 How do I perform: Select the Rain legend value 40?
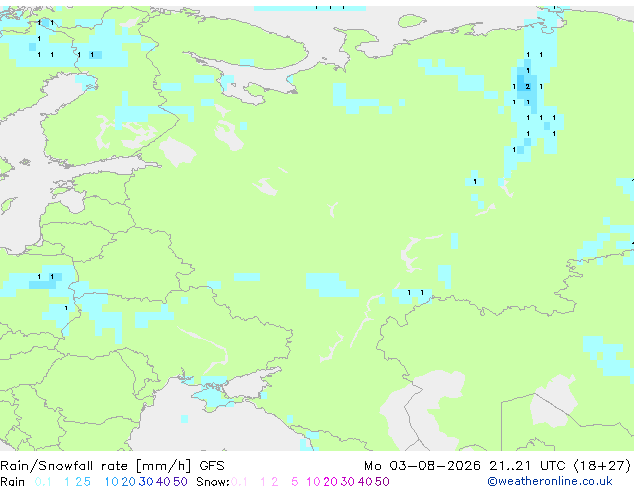[x=163, y=482]
